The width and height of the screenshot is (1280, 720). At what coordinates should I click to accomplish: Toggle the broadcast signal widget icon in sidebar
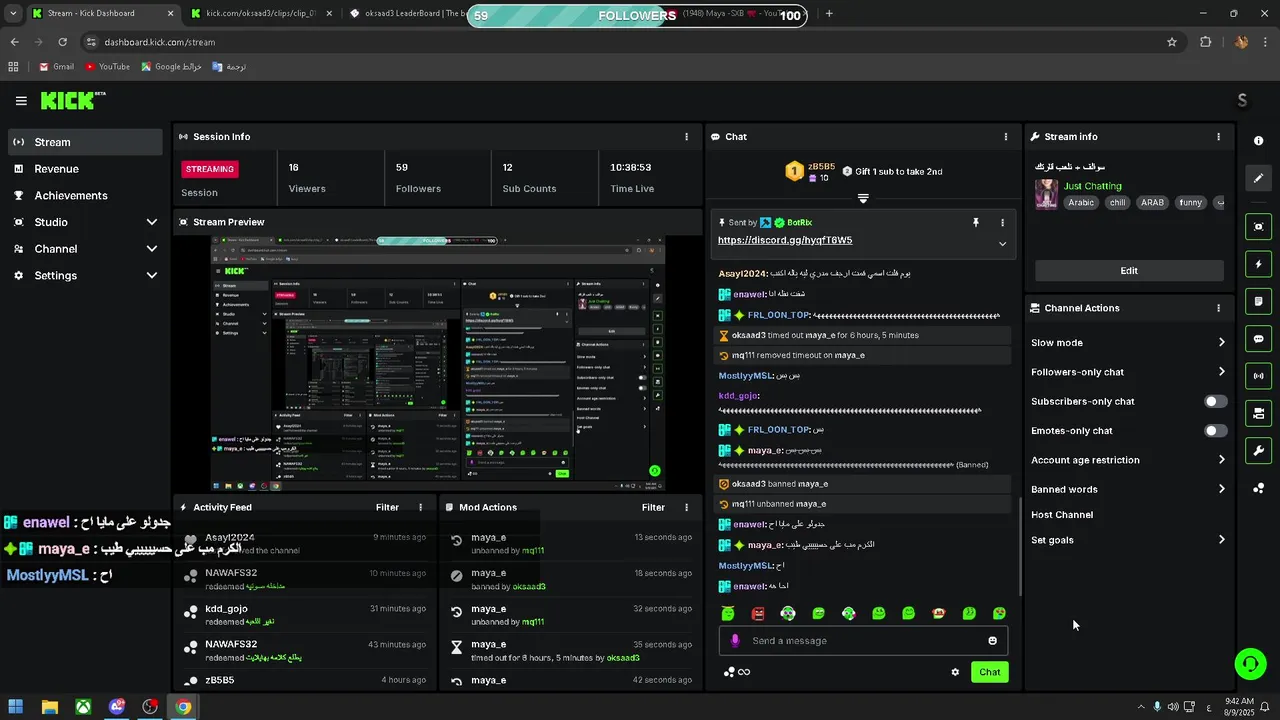click(1259, 376)
